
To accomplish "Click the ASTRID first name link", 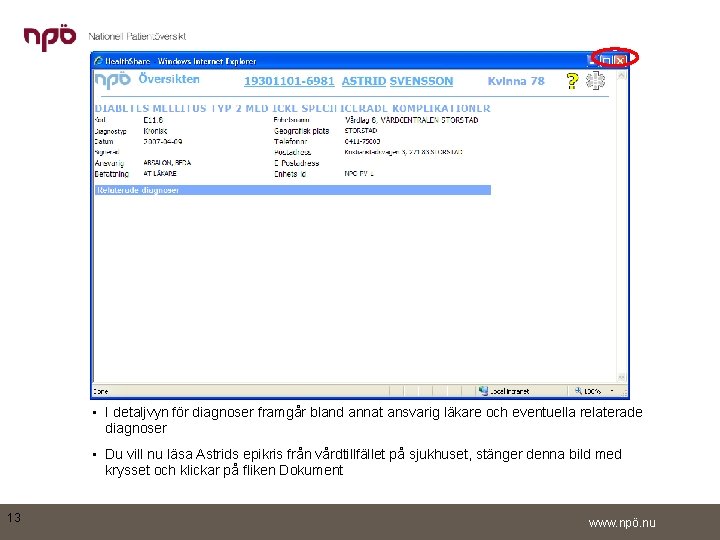I will click(364, 81).
